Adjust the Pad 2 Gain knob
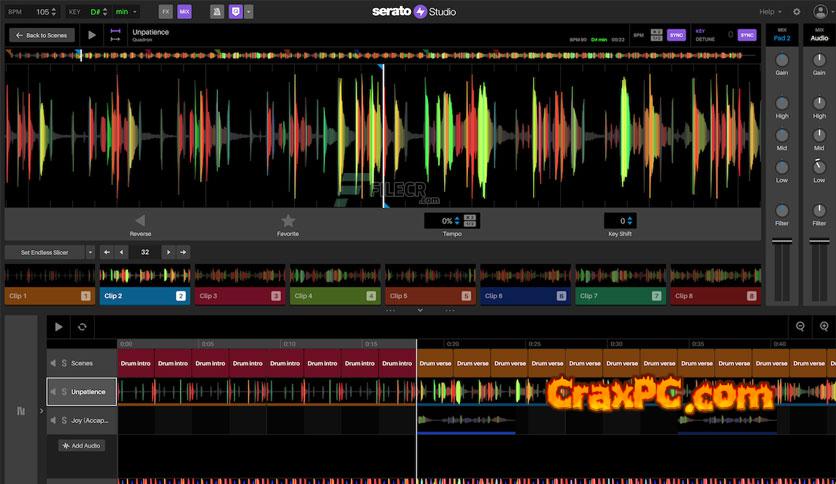Image resolution: width=836 pixels, height=484 pixels. click(782, 61)
